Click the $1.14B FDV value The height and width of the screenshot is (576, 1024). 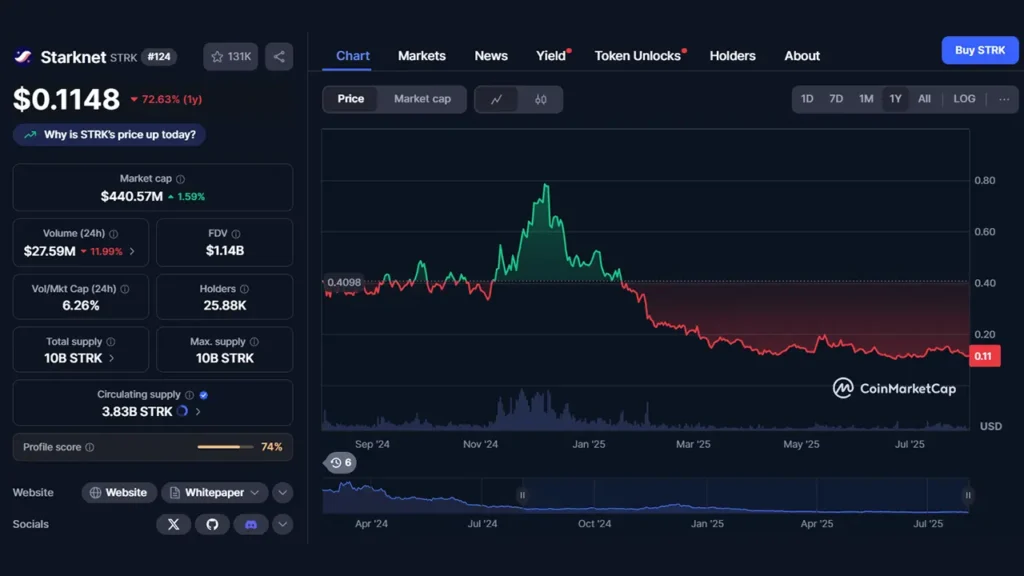coord(225,251)
